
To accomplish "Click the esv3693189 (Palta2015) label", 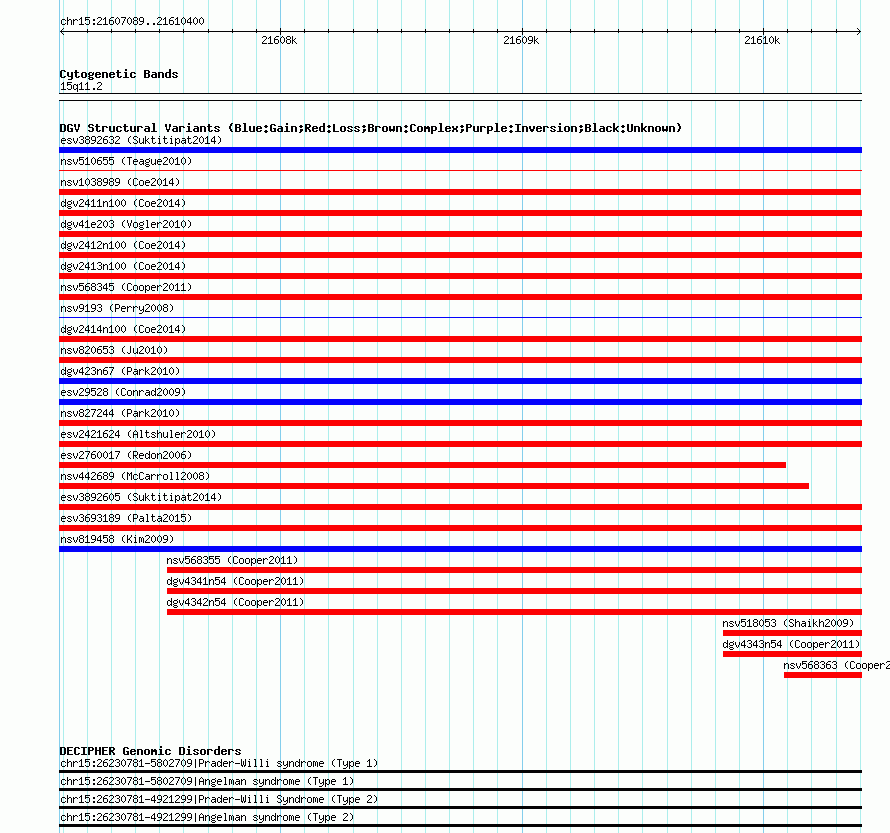I will [x=126, y=518].
